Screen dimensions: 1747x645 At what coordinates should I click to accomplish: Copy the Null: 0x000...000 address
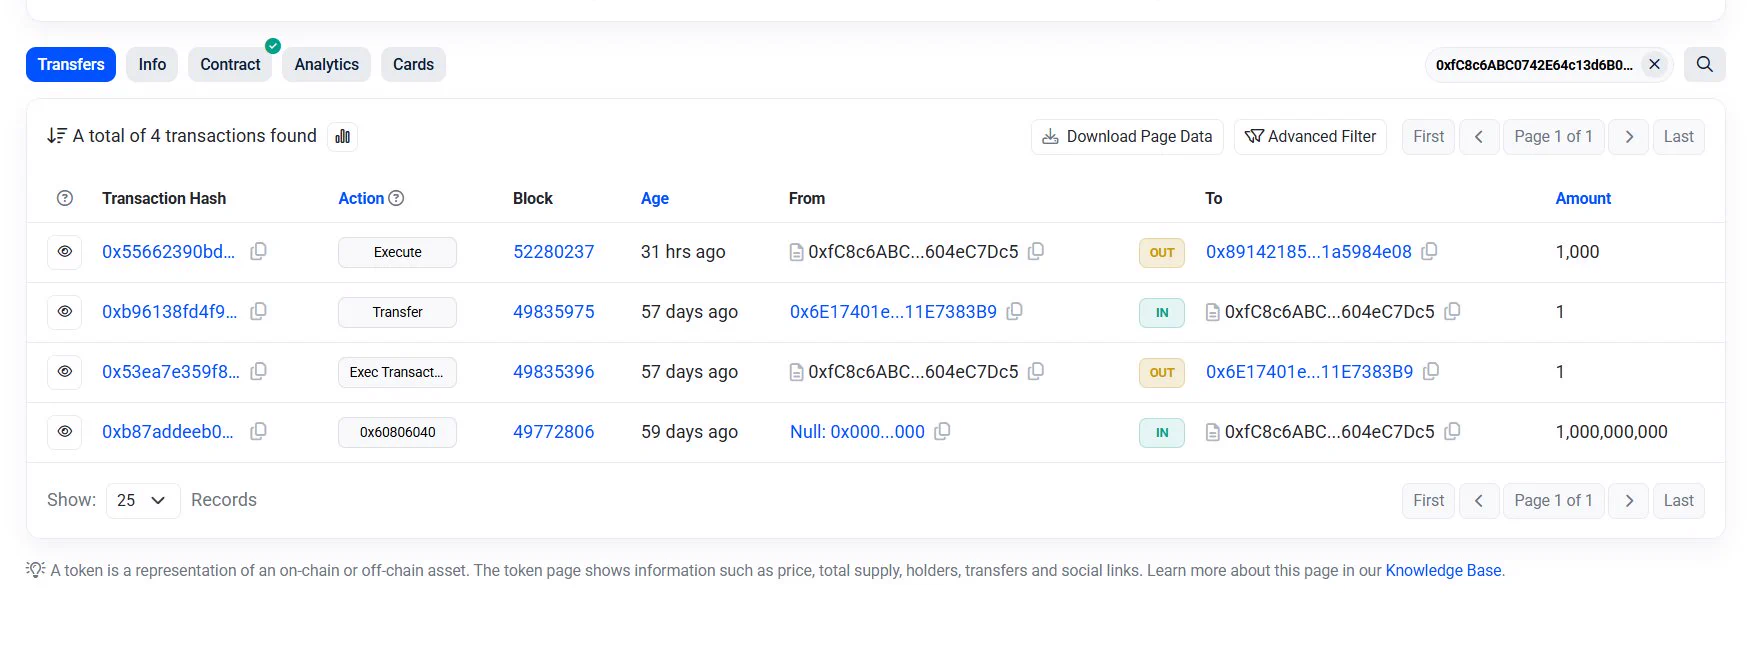pyautogui.click(x=942, y=431)
